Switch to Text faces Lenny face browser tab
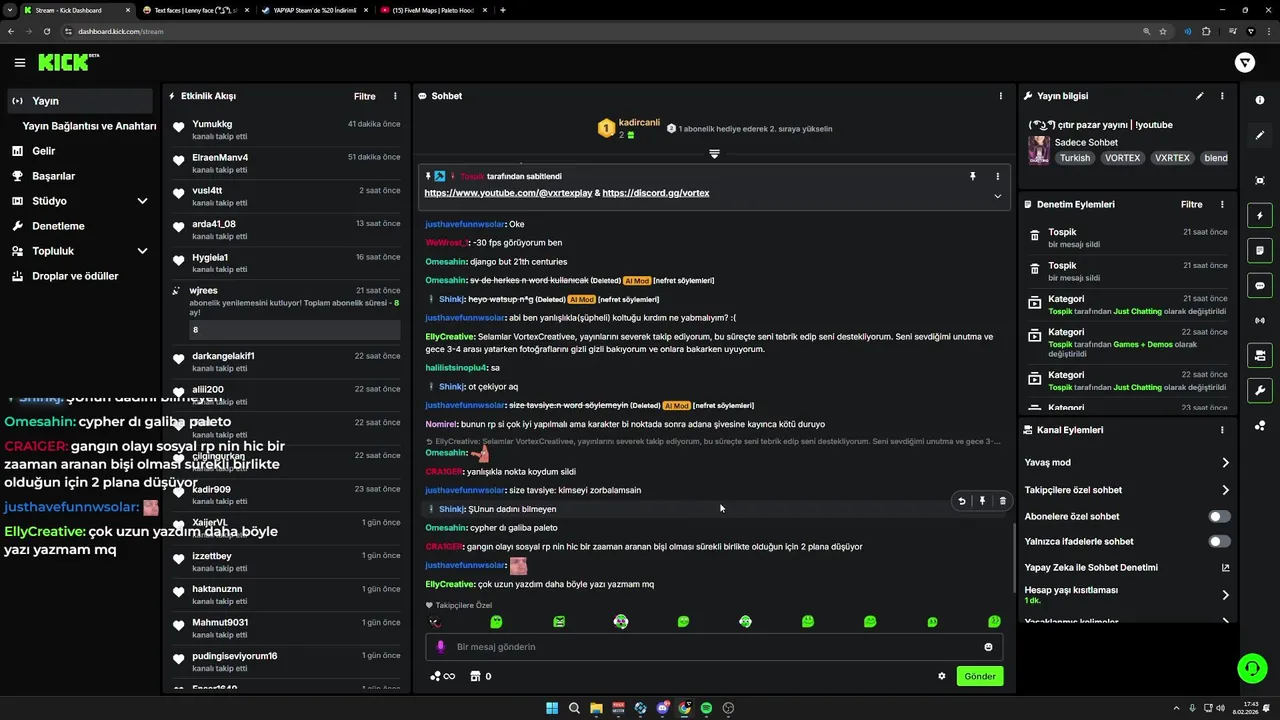The width and height of the screenshot is (1280, 720). 195,10
